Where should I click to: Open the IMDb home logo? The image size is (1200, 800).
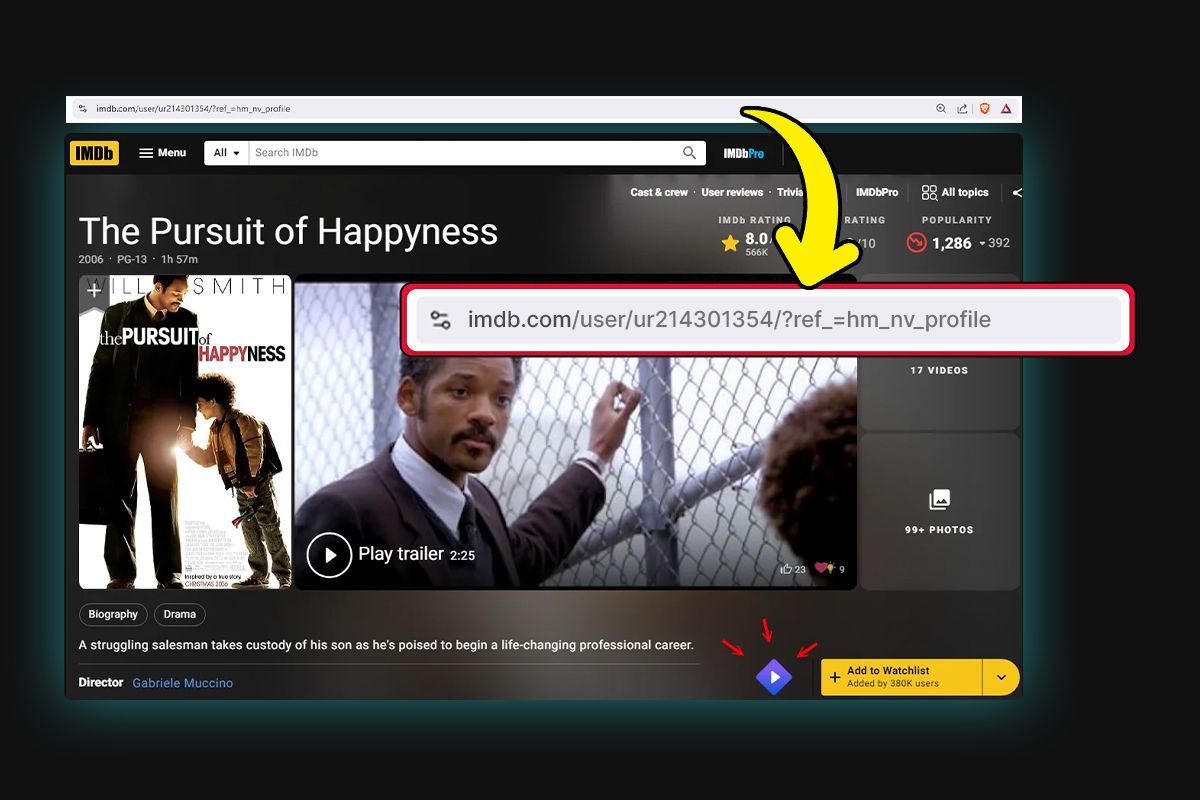[94, 153]
